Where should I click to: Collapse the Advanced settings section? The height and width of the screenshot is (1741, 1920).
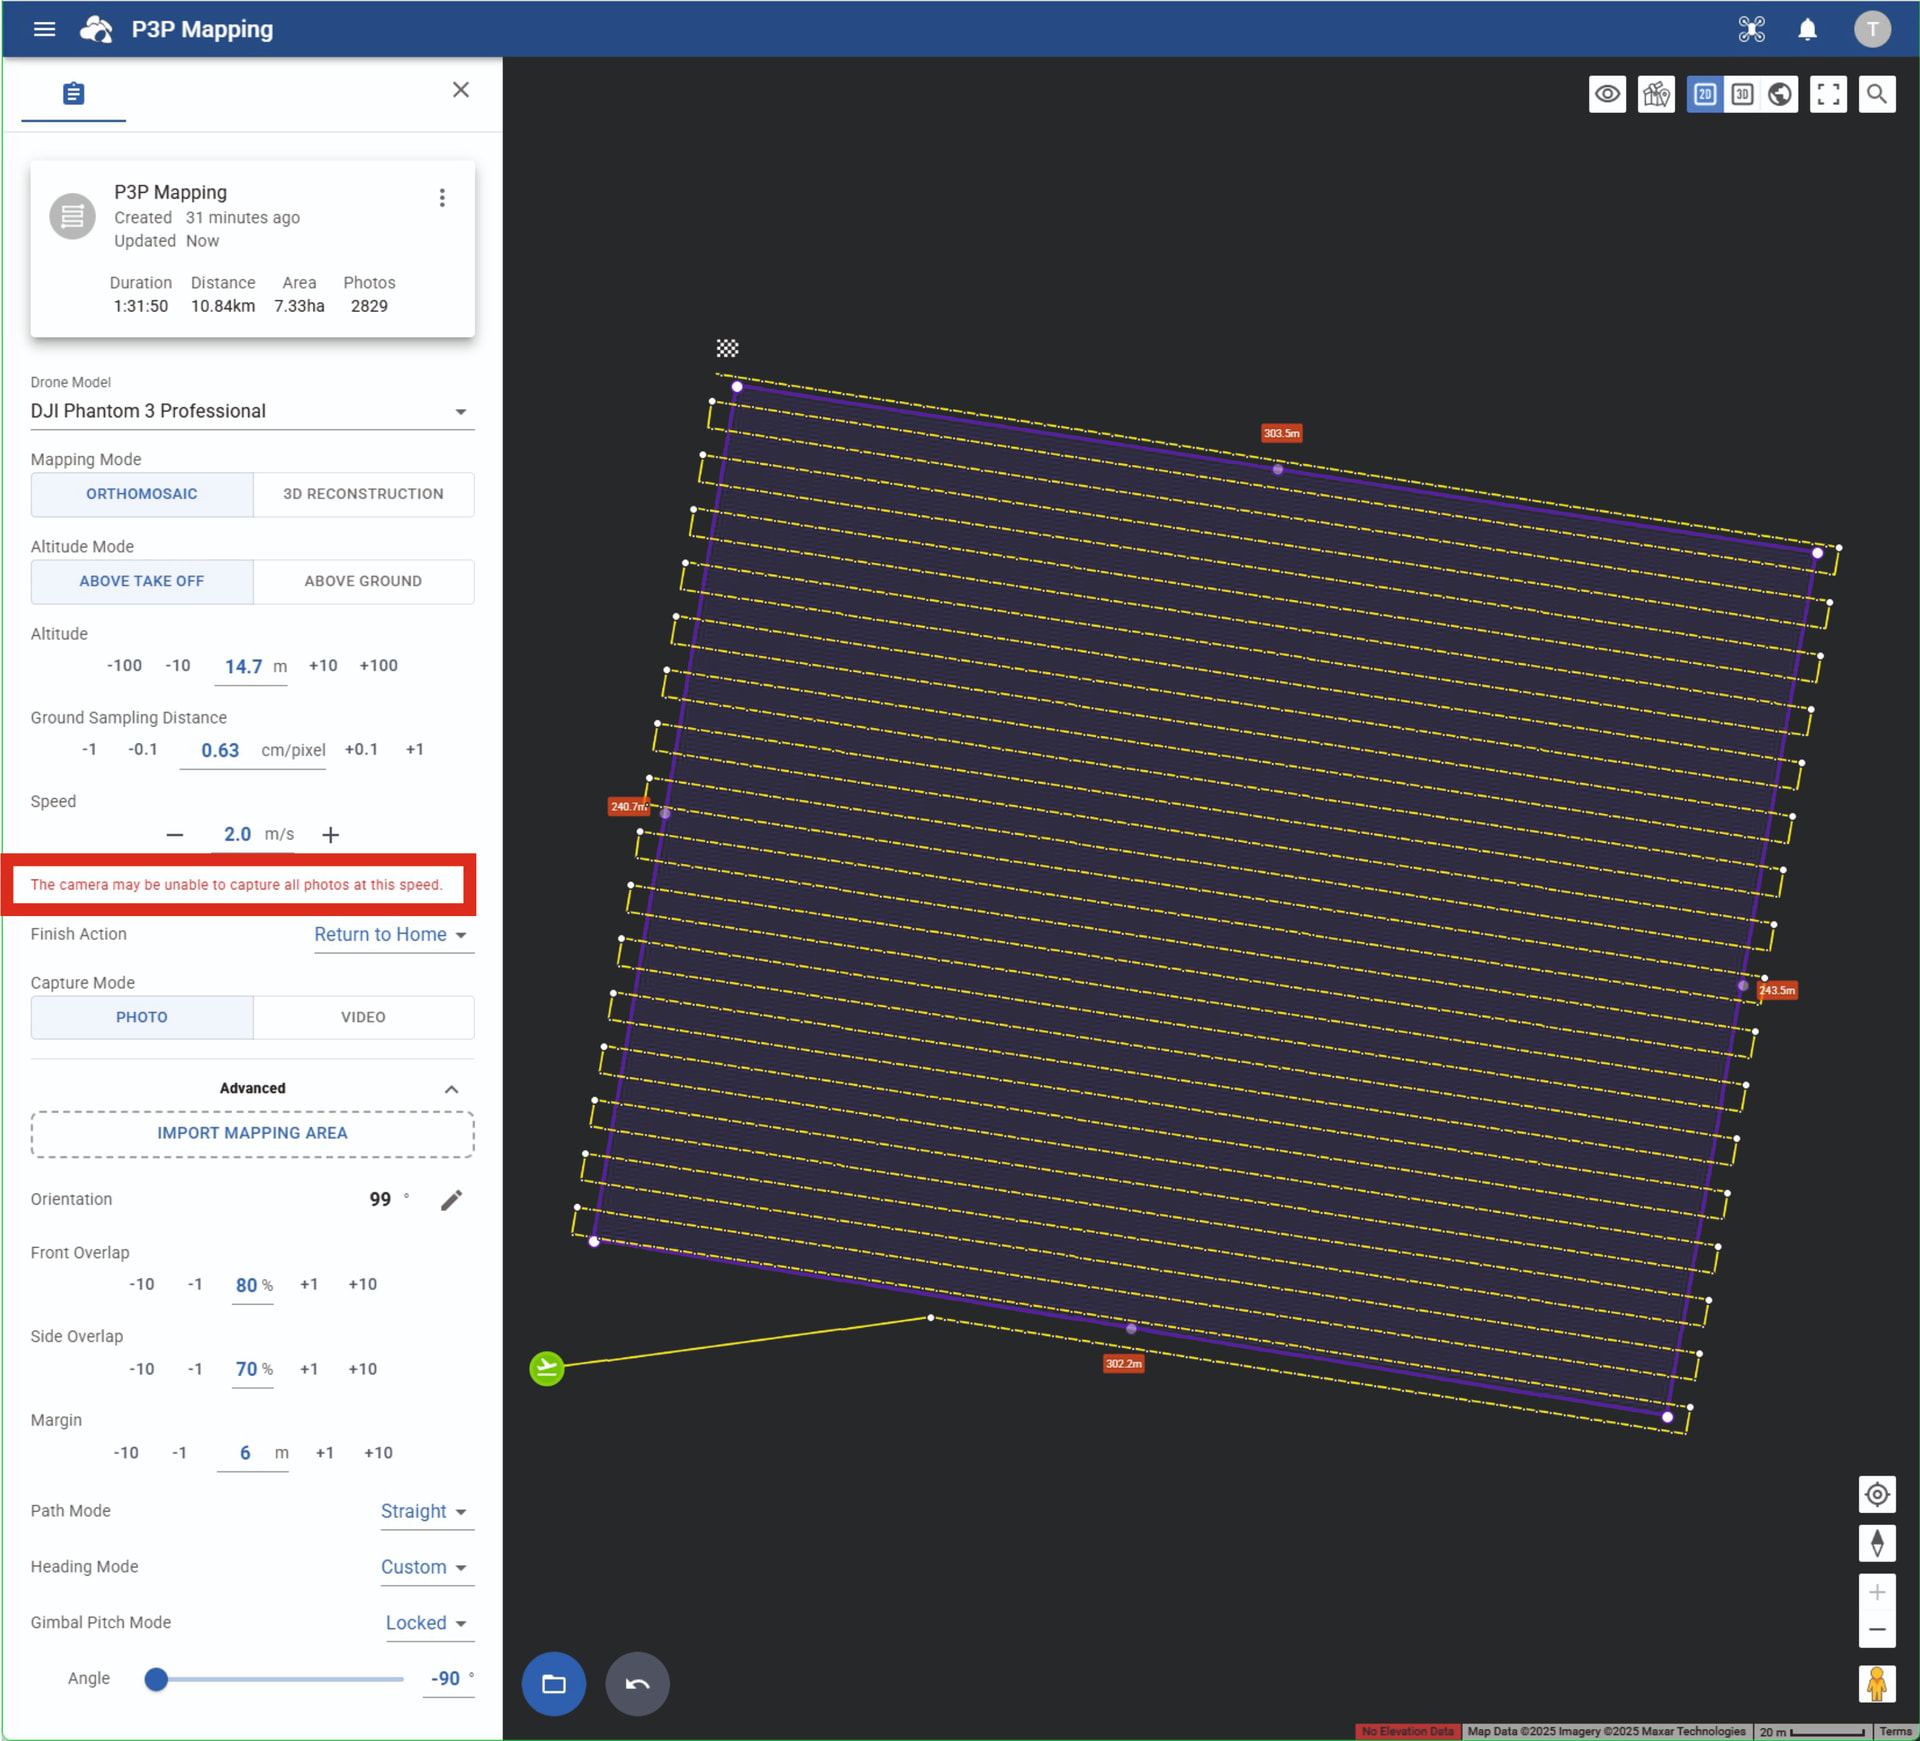click(x=451, y=1089)
